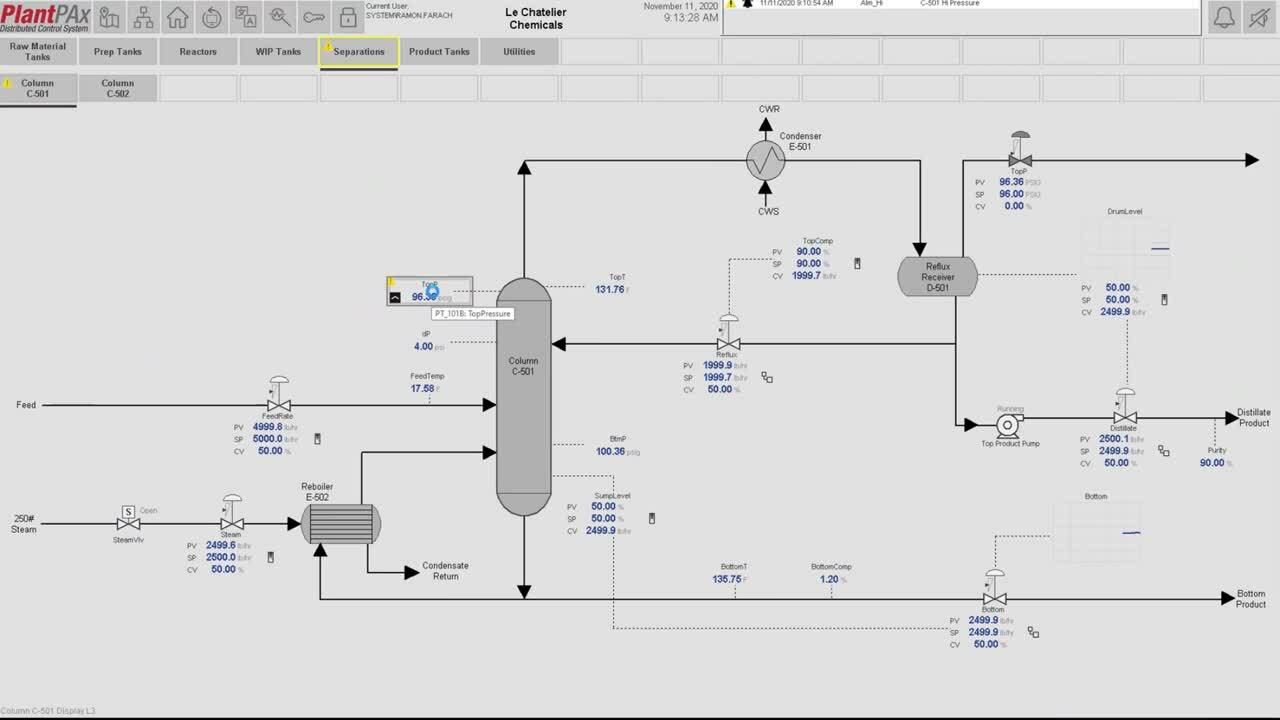Image resolution: width=1280 pixels, height=720 pixels.
Task: Open the Separations tab
Action: click(x=359, y=52)
